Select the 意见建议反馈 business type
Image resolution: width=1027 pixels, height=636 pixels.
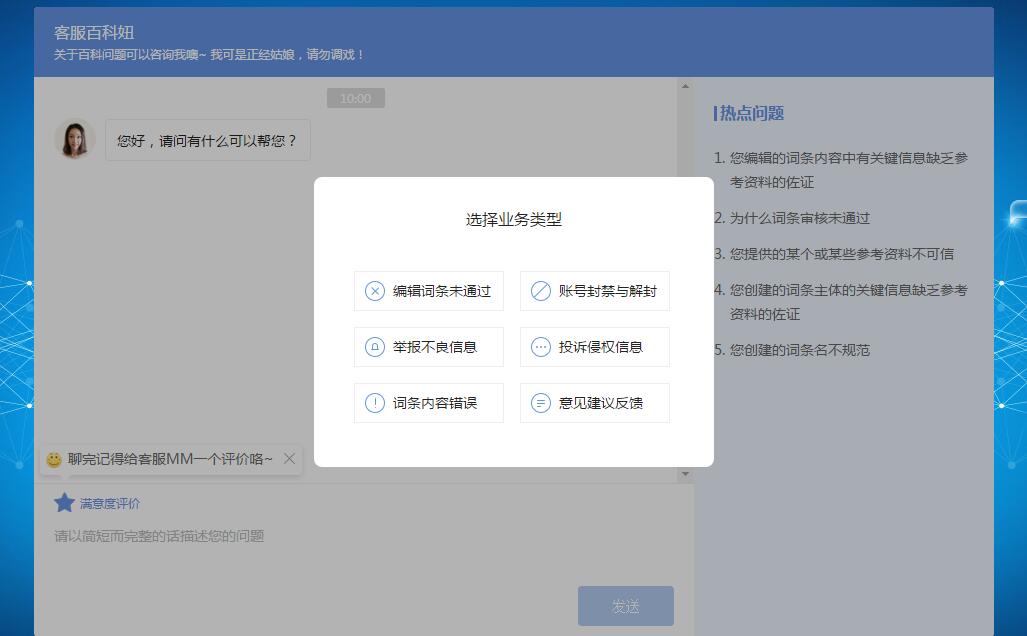pos(594,402)
